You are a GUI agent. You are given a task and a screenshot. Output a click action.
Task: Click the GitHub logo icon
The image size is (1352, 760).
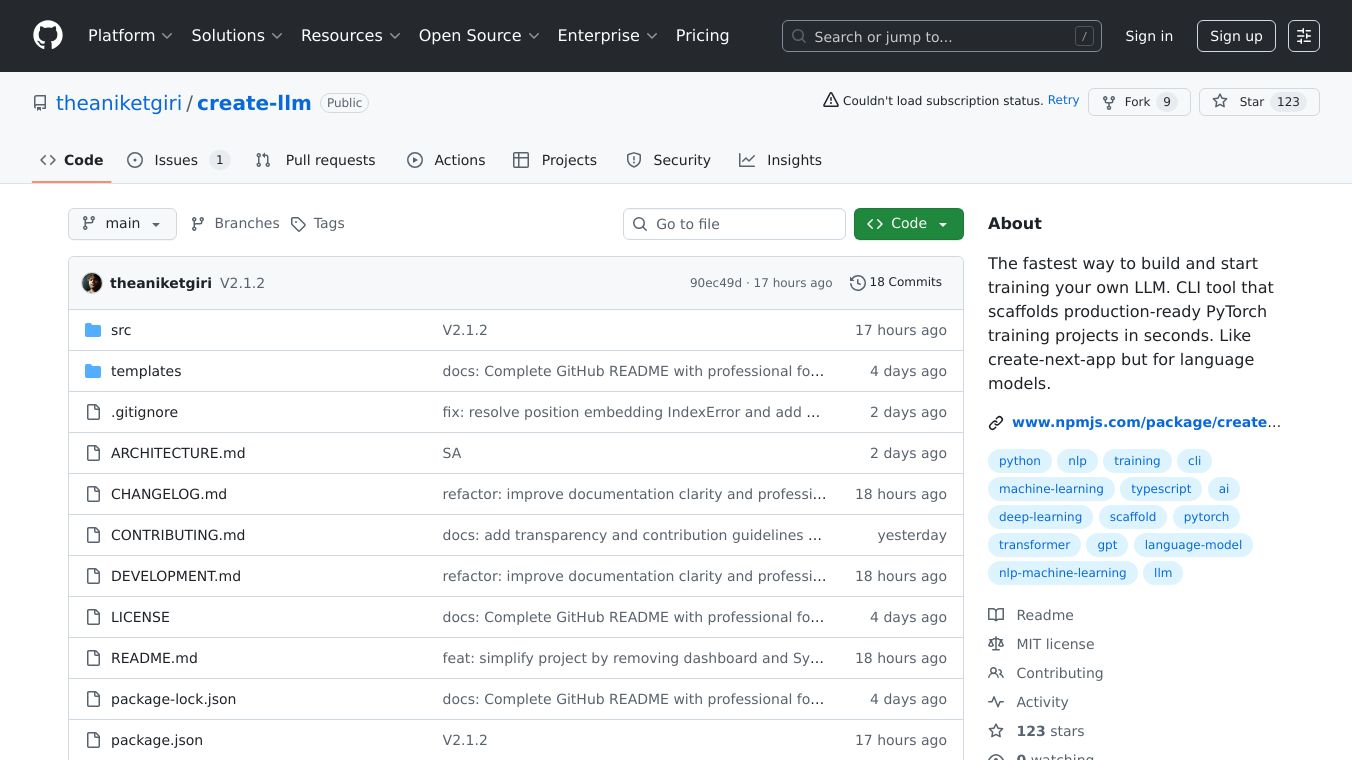tap(48, 36)
